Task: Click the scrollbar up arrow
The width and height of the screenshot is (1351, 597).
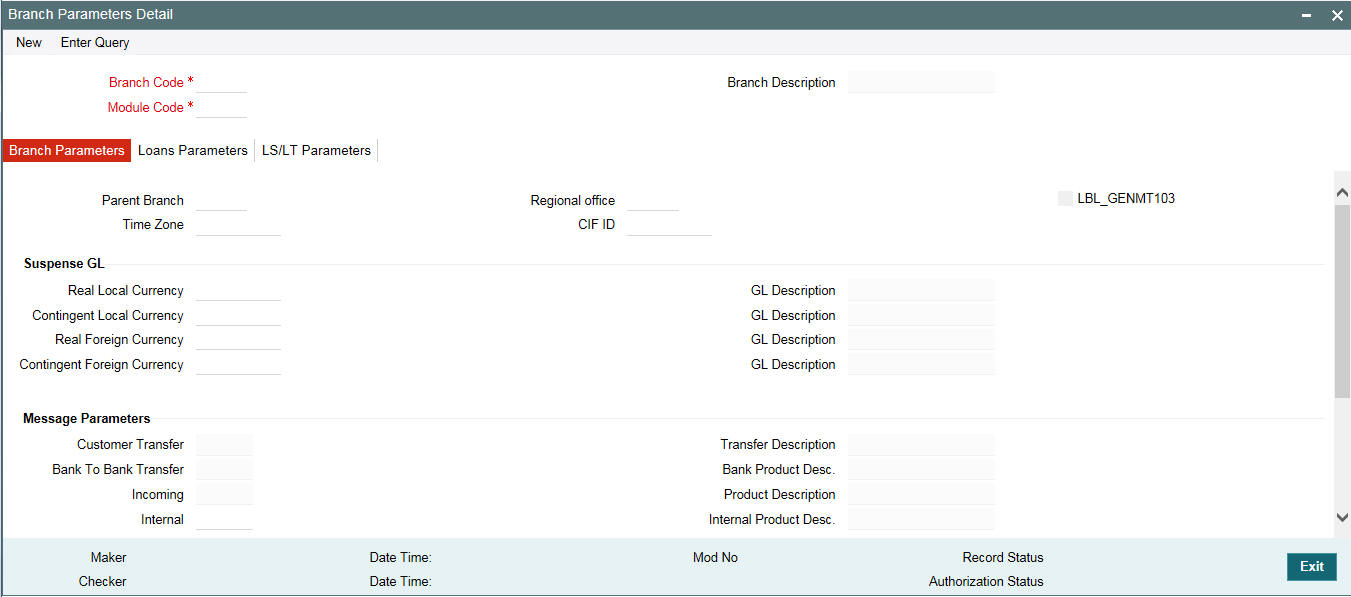Action: coord(1342,192)
